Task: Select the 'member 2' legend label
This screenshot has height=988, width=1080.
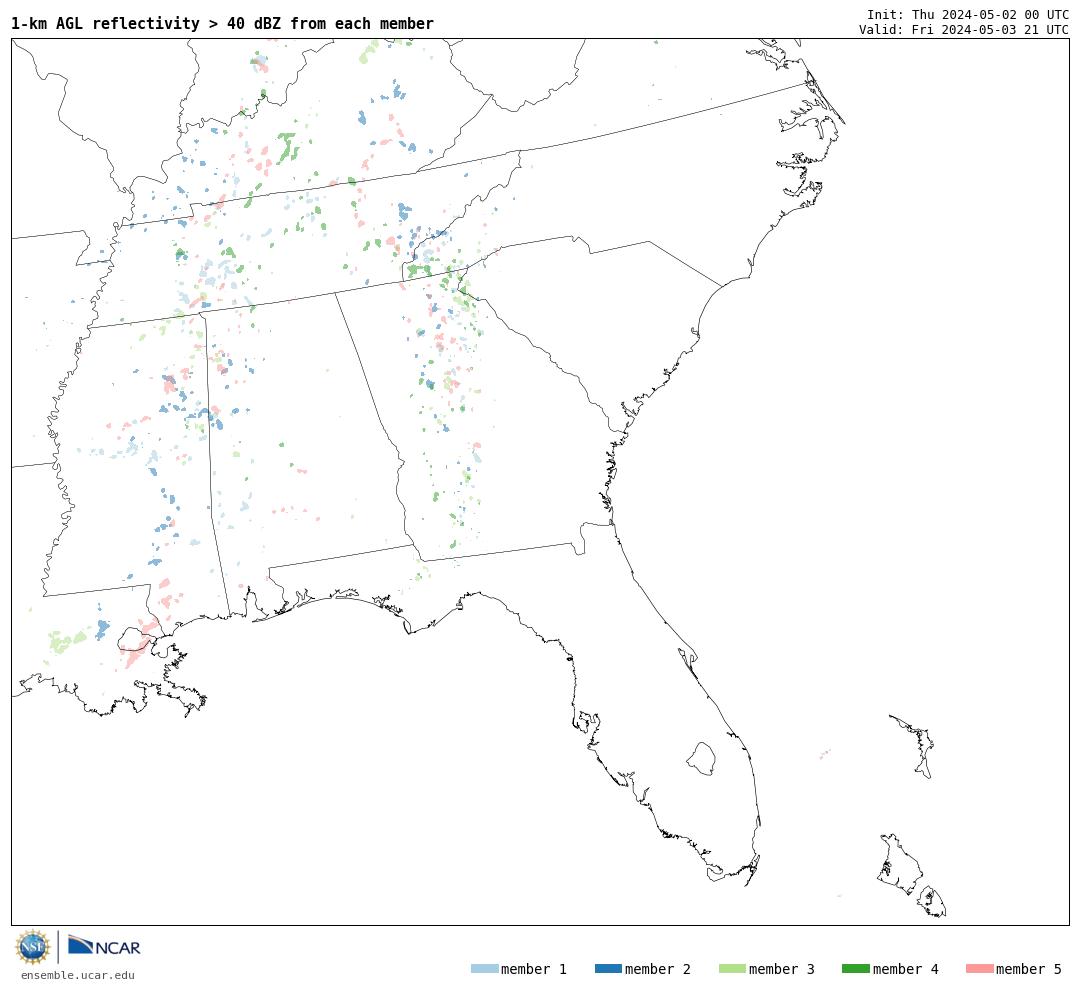Action: tap(658, 969)
